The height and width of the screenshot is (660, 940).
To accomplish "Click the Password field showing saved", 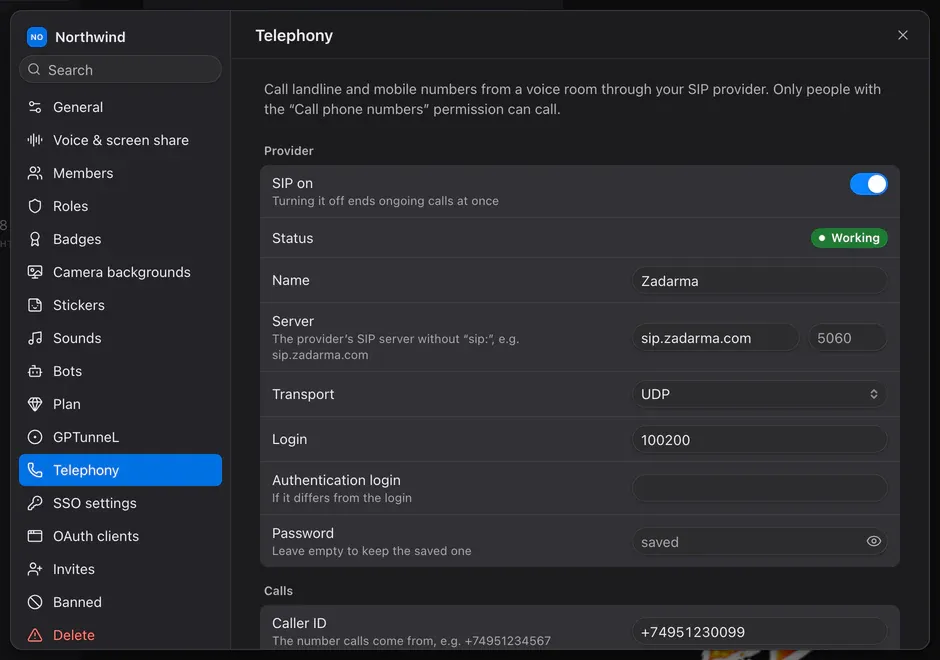I will (x=759, y=541).
